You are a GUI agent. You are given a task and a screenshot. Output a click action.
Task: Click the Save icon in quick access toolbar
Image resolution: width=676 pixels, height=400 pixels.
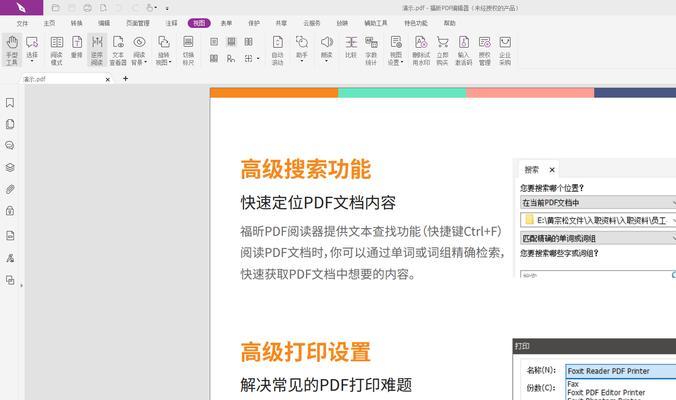click(x=72, y=8)
